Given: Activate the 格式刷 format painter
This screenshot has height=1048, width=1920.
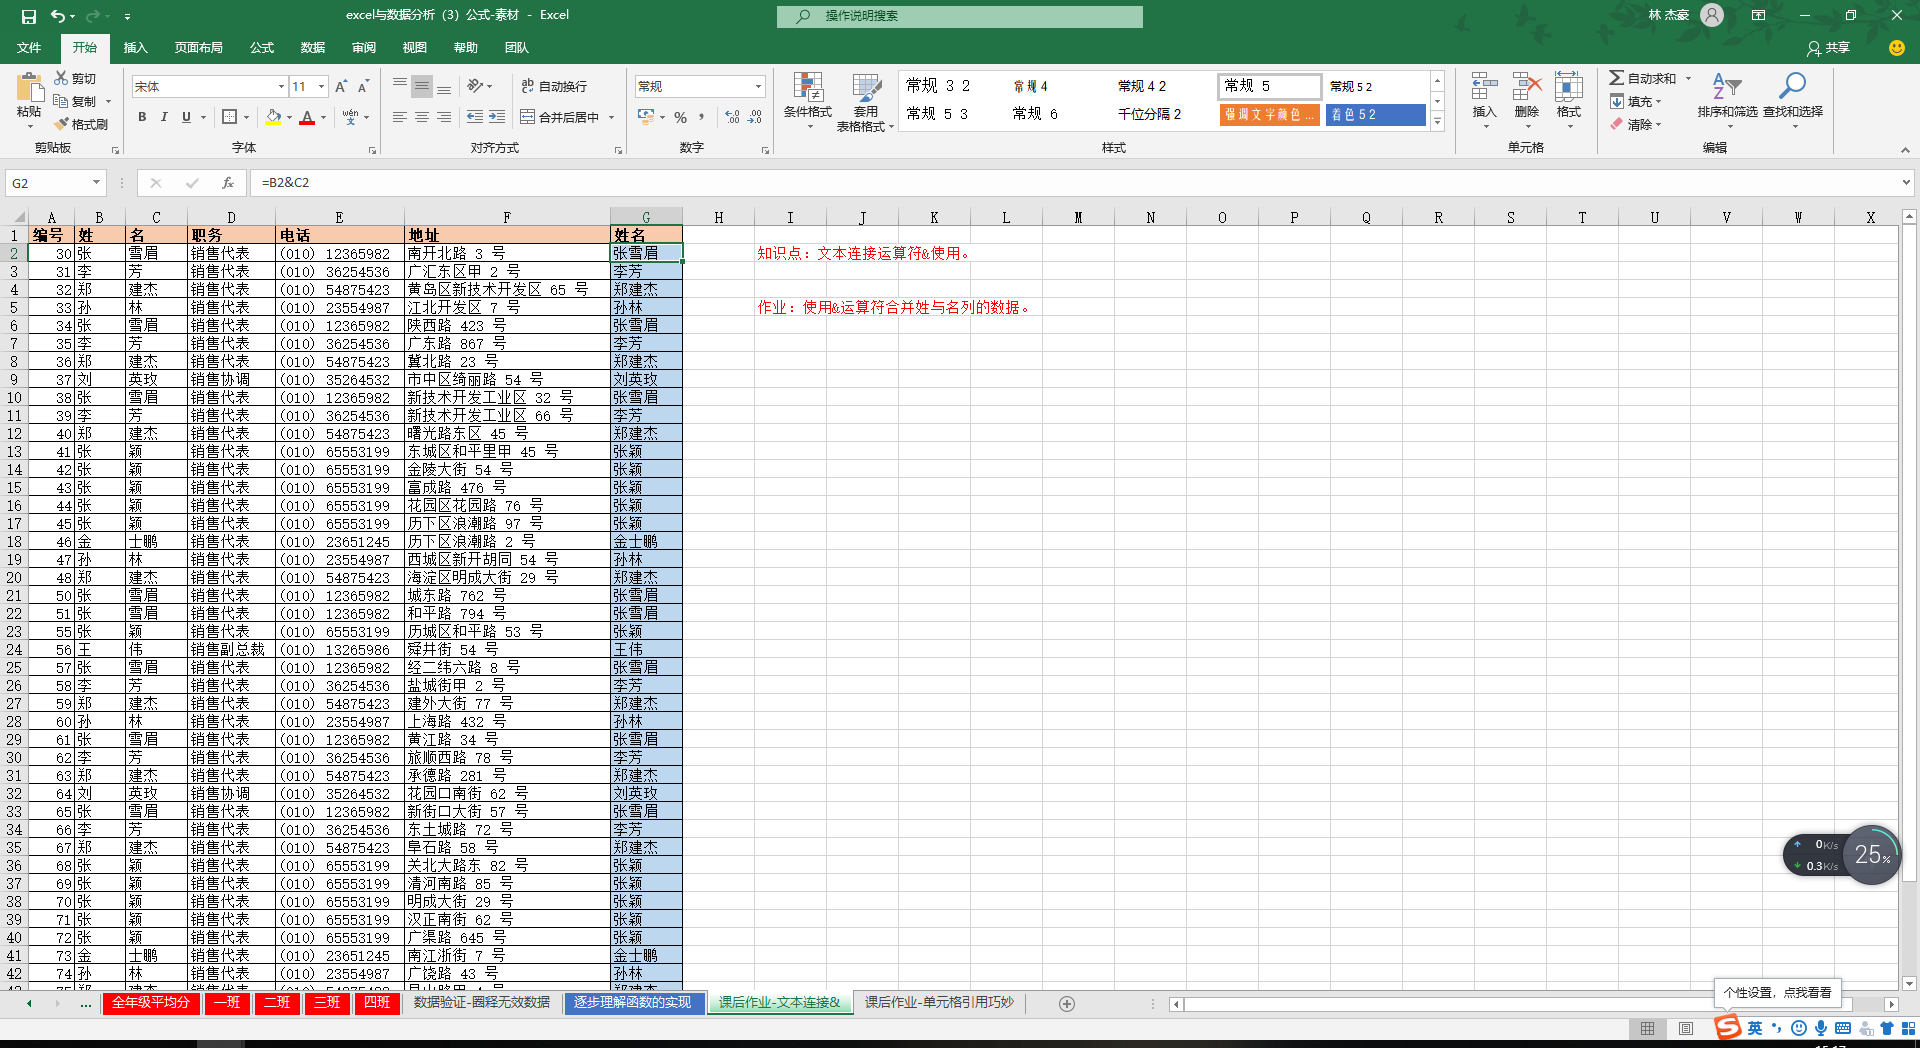Looking at the screenshot, I should coord(82,124).
